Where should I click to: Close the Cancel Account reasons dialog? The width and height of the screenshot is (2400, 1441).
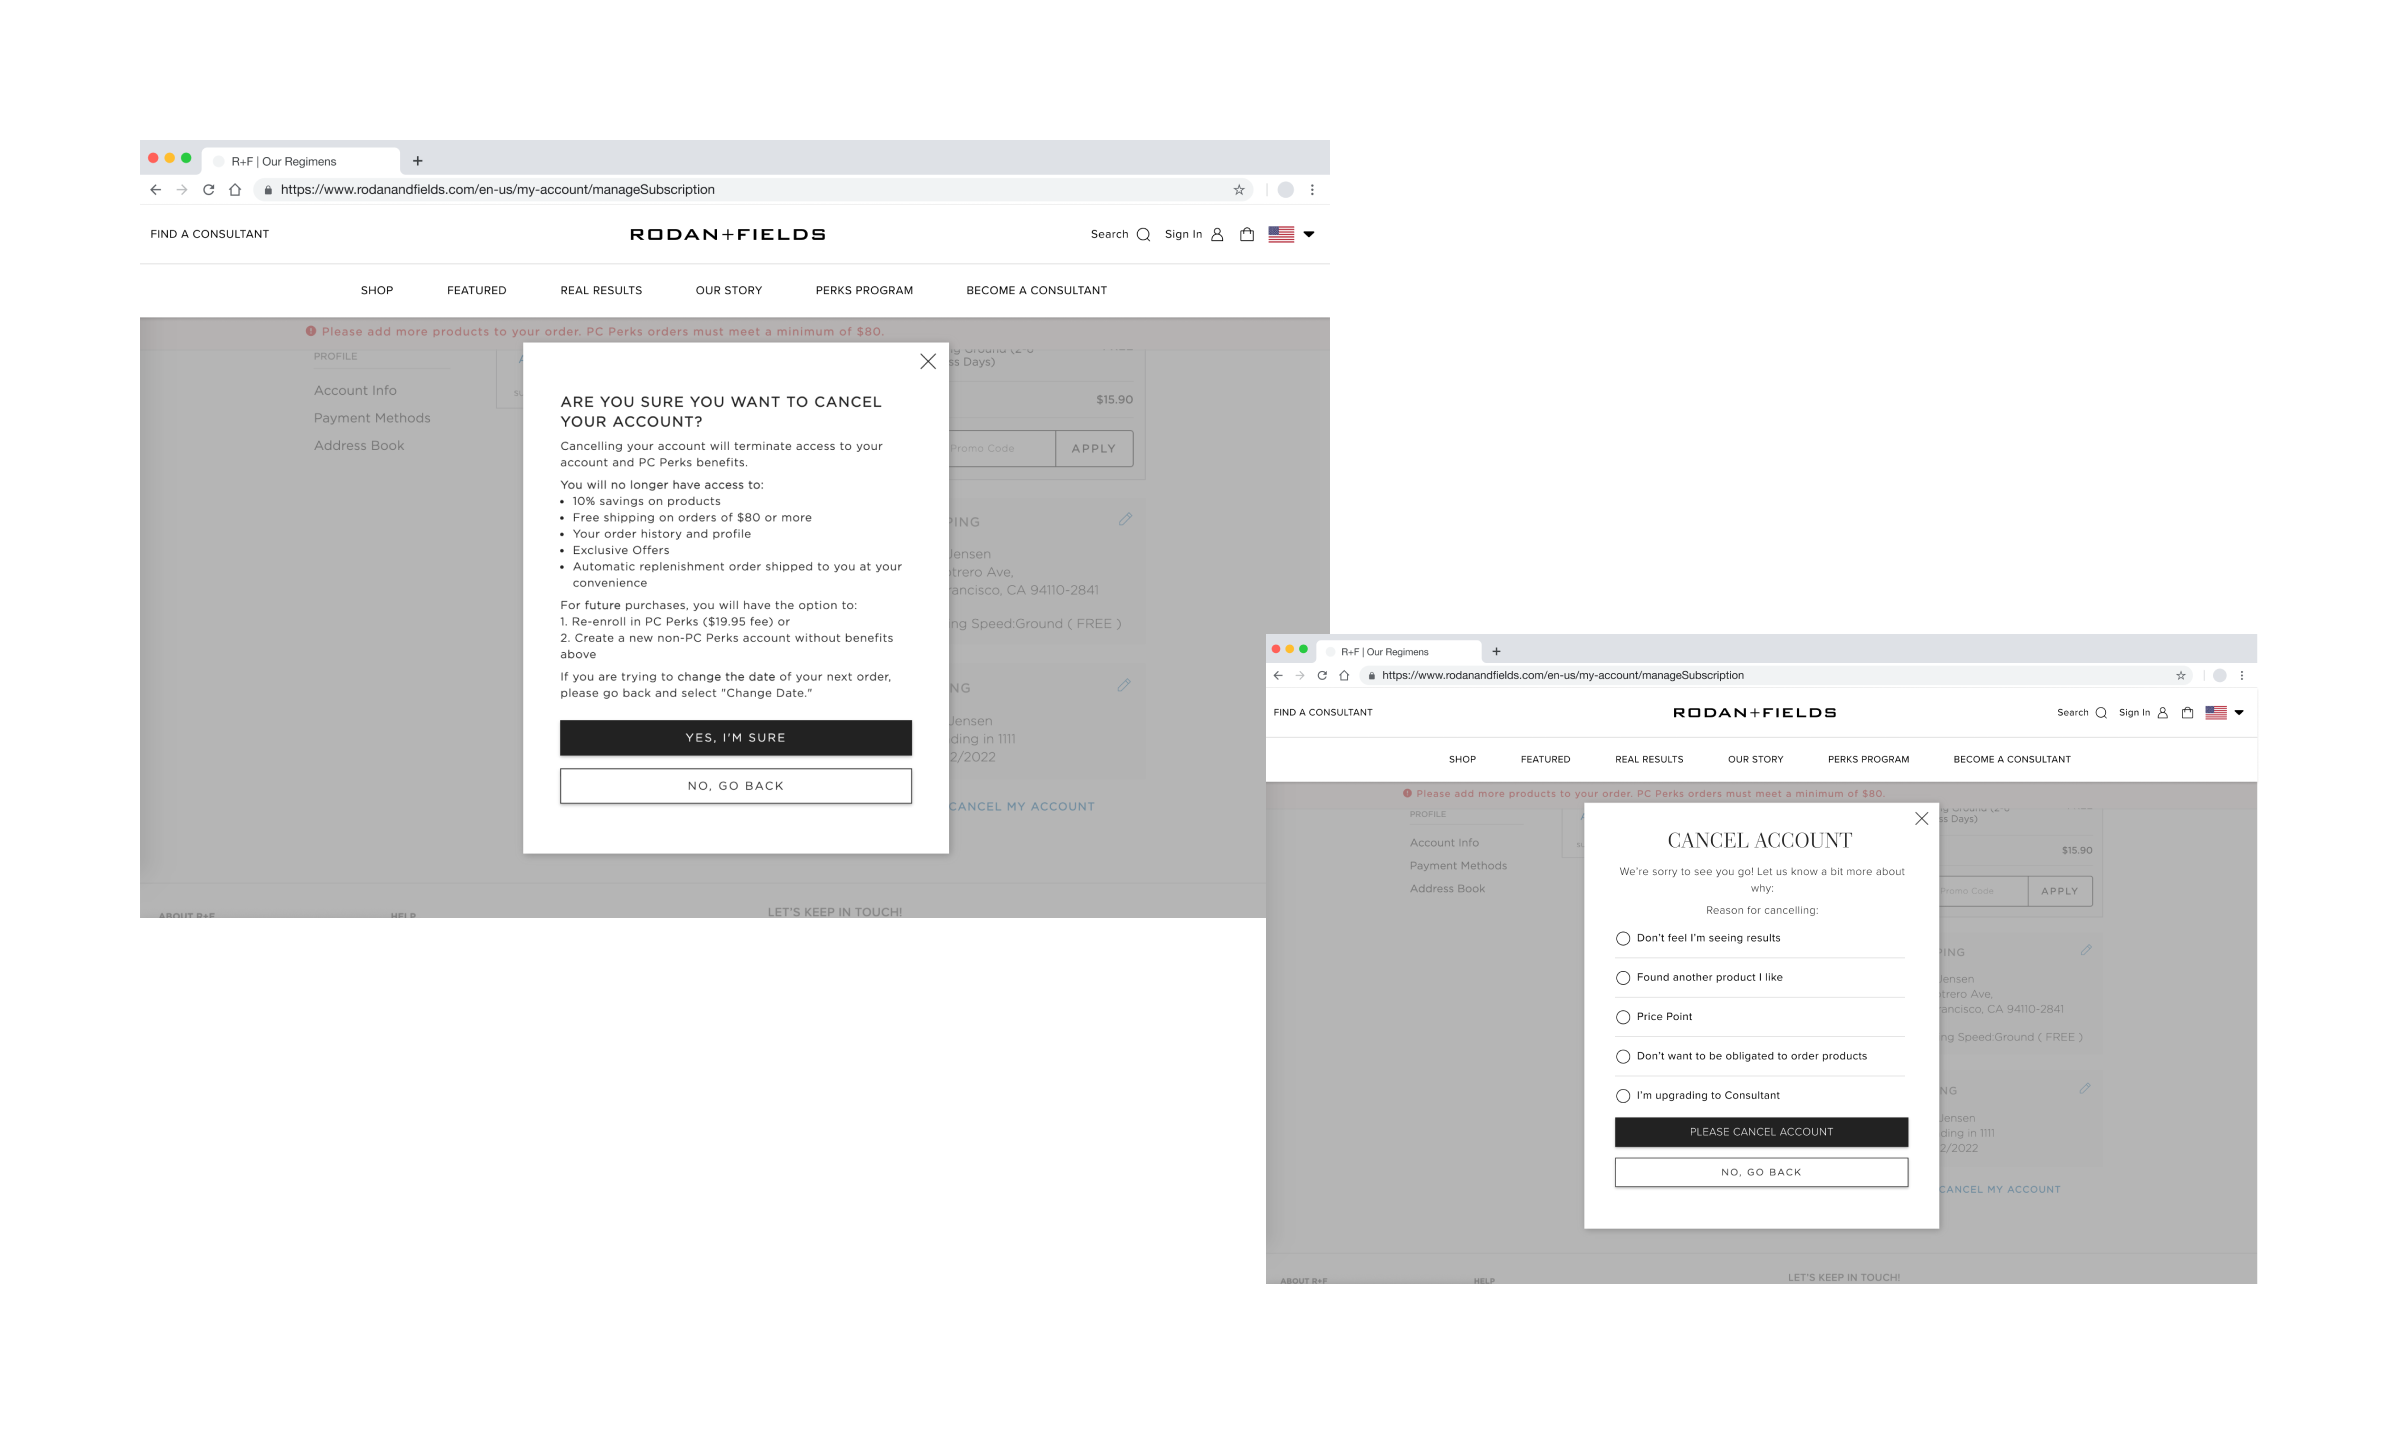click(x=1921, y=819)
